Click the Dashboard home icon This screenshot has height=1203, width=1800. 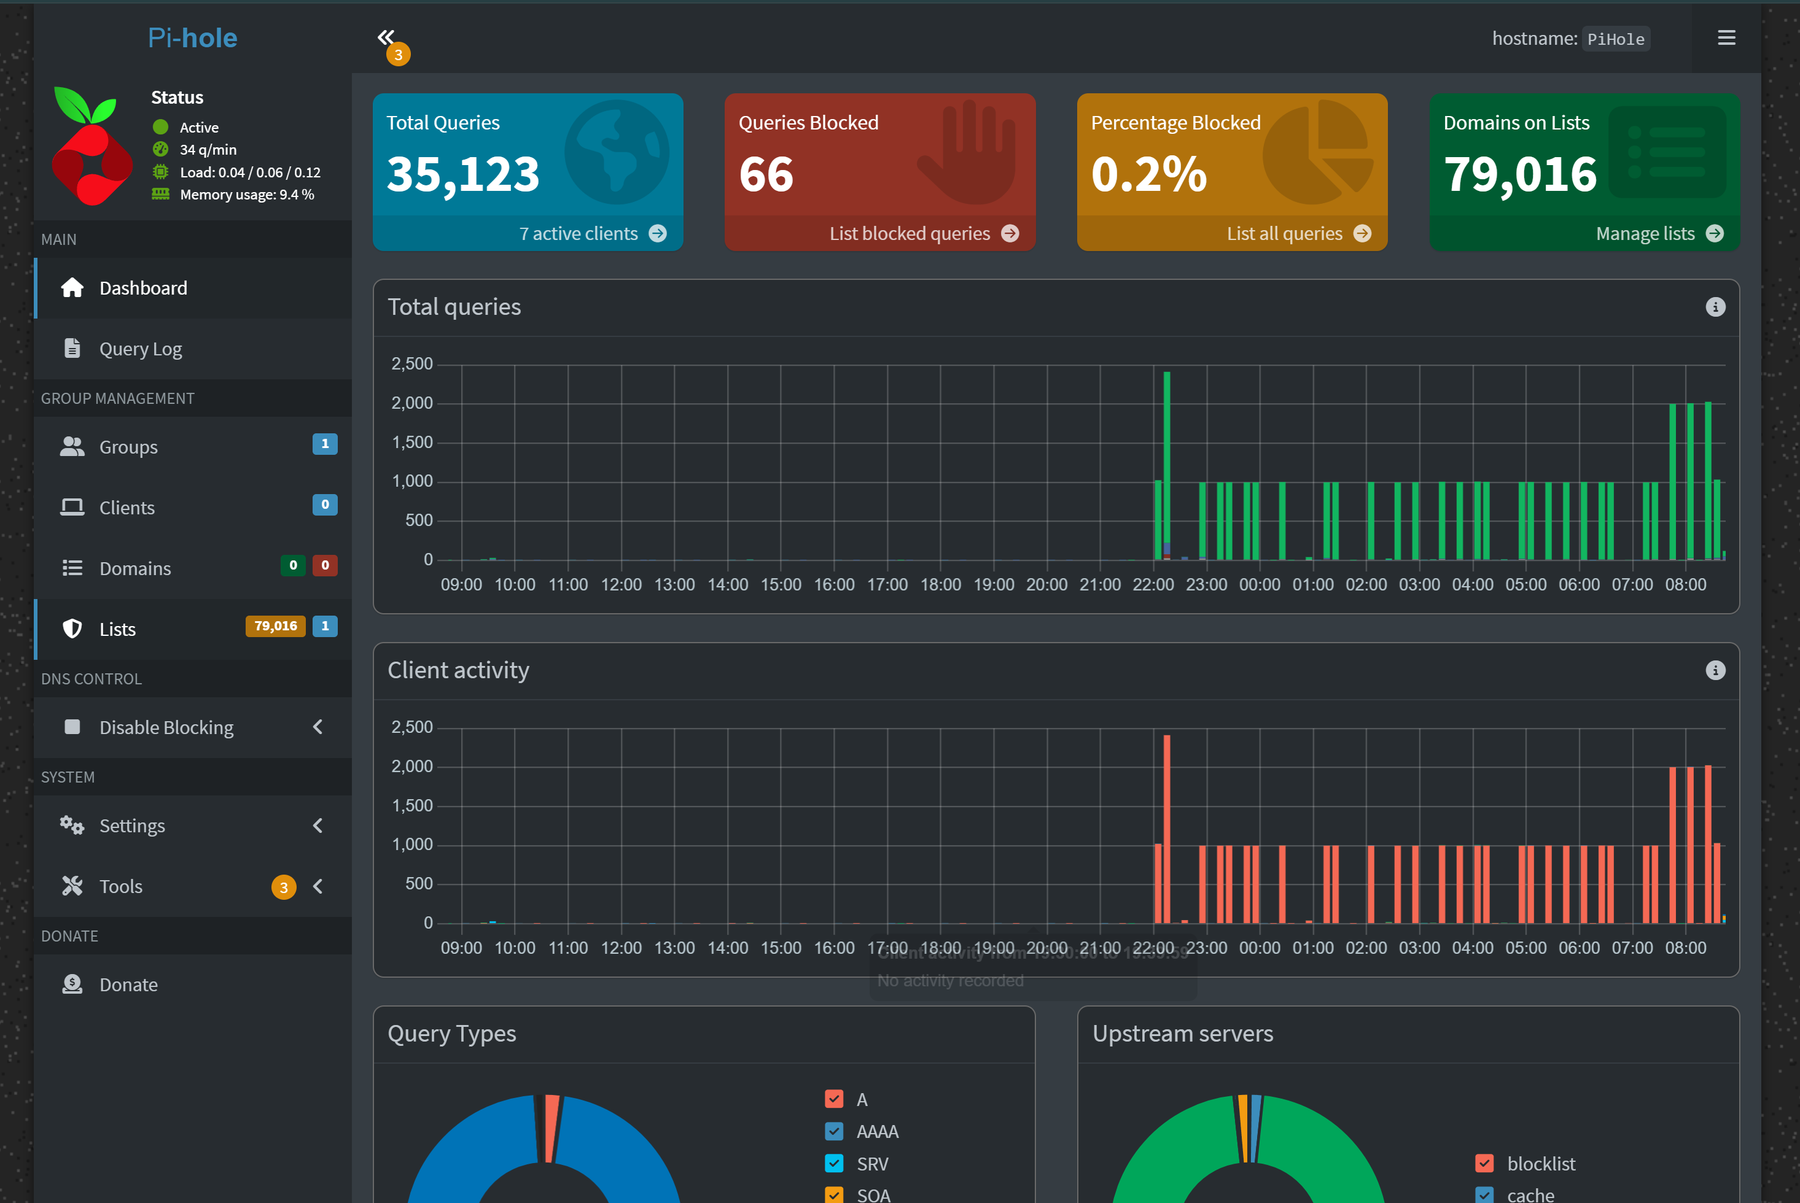(72, 288)
